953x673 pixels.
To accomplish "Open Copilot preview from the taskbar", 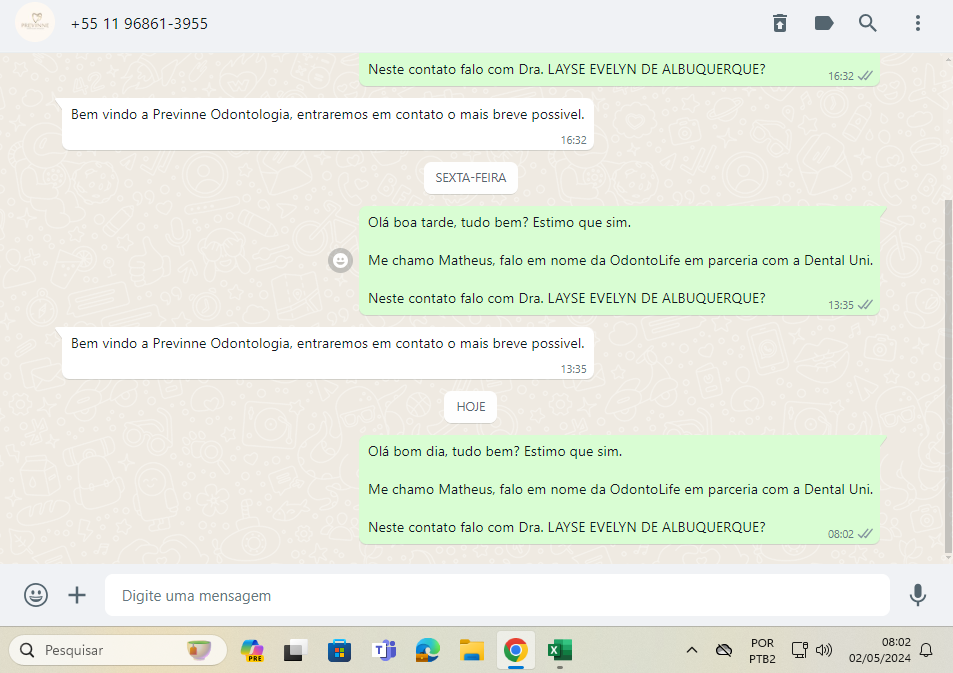I will 252,650.
